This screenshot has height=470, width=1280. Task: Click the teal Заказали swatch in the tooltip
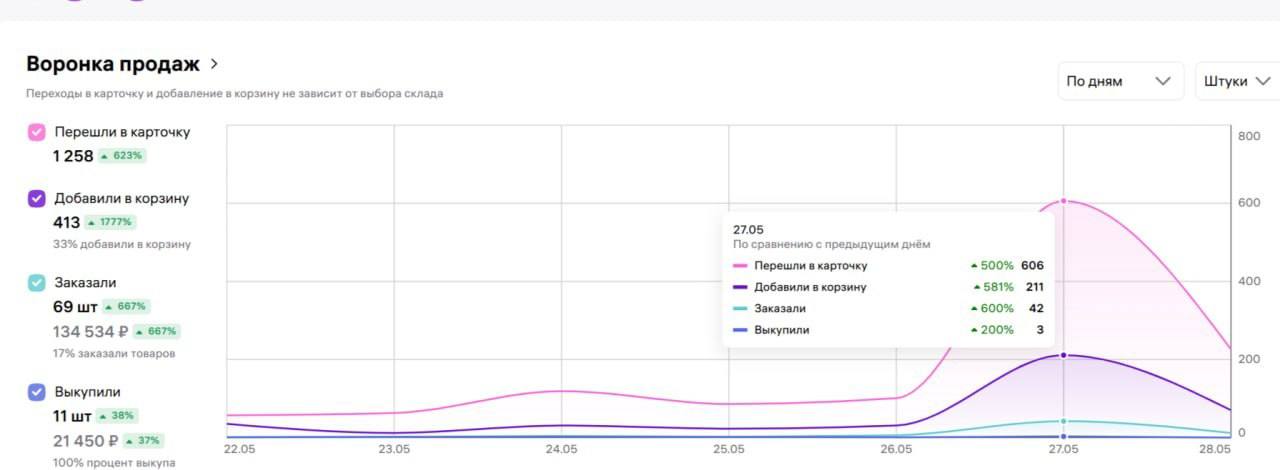tap(740, 308)
